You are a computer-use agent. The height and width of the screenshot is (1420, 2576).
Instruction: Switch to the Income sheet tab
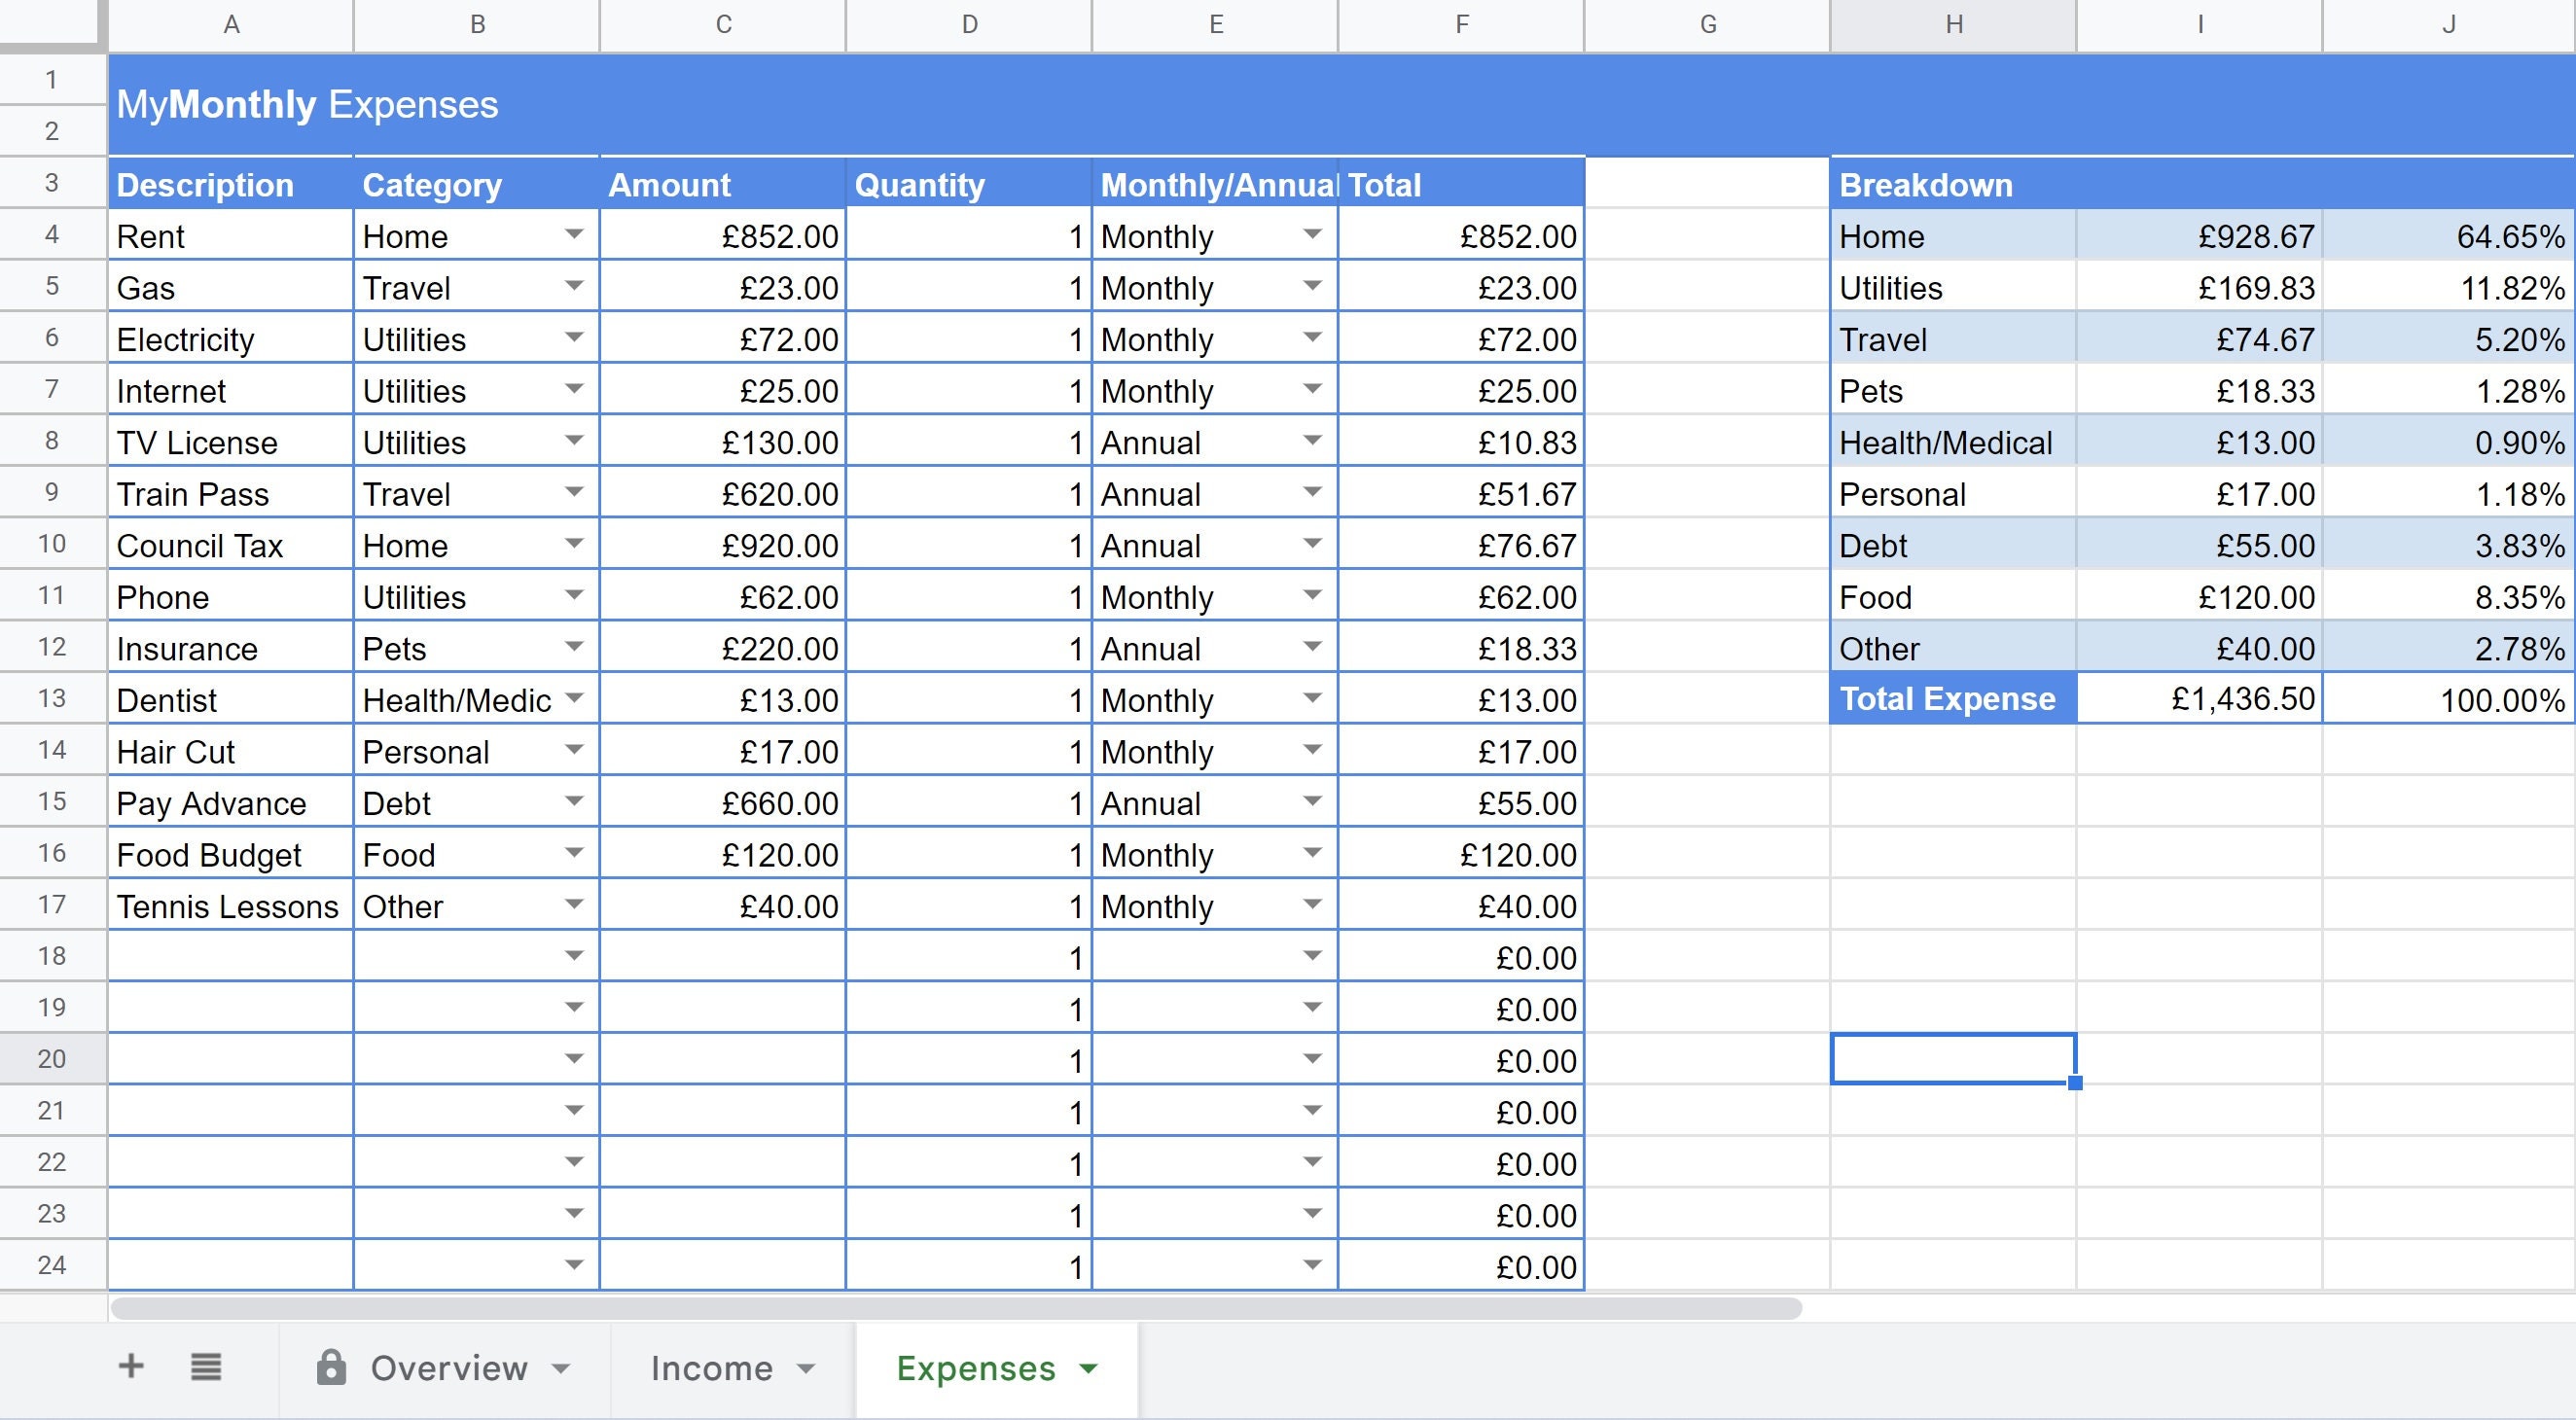pos(710,1368)
